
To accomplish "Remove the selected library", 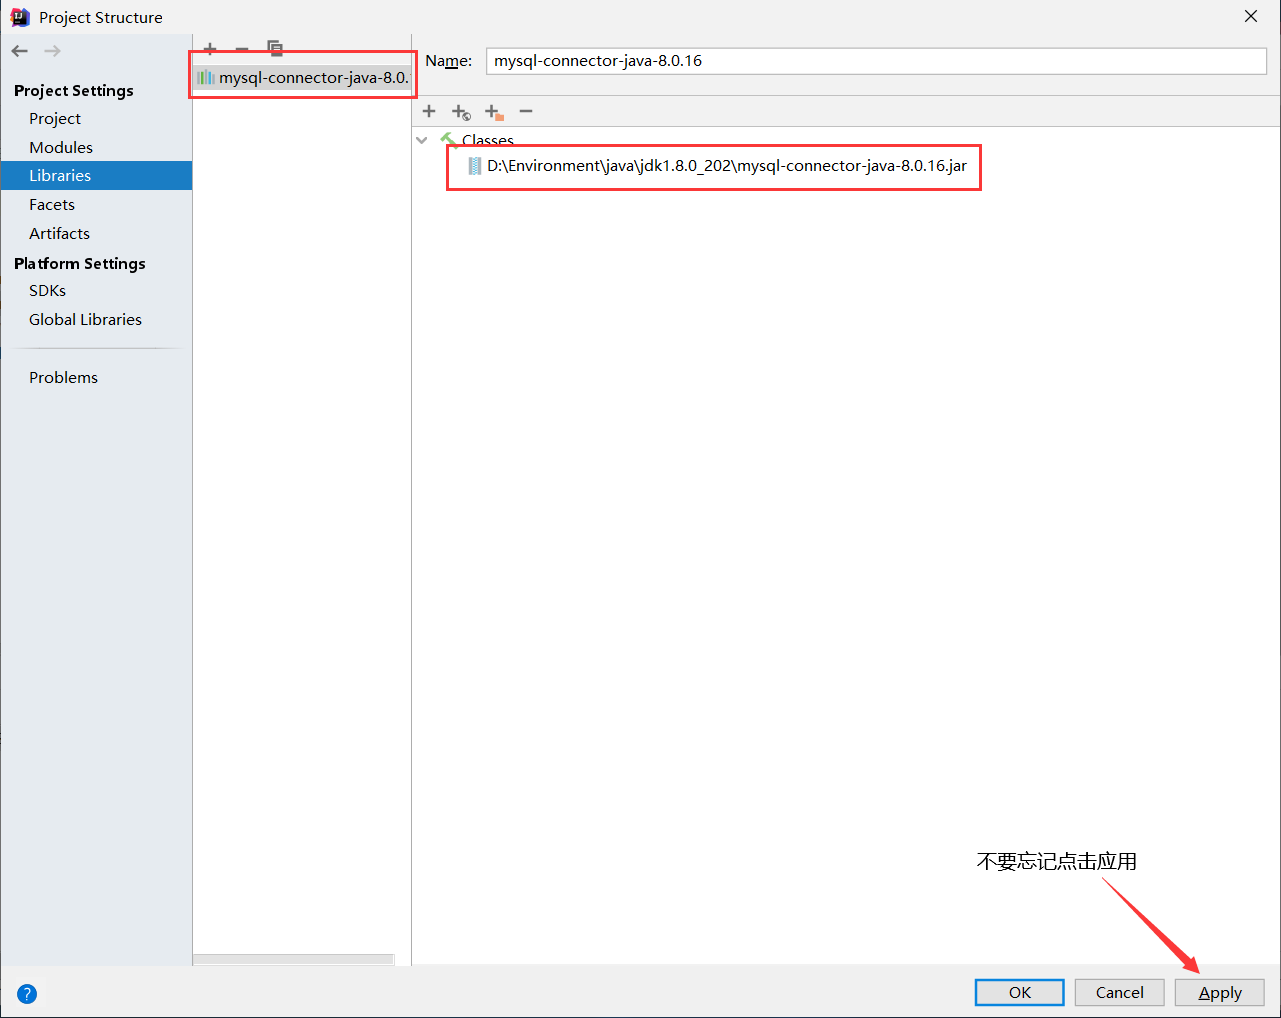I will click(242, 48).
